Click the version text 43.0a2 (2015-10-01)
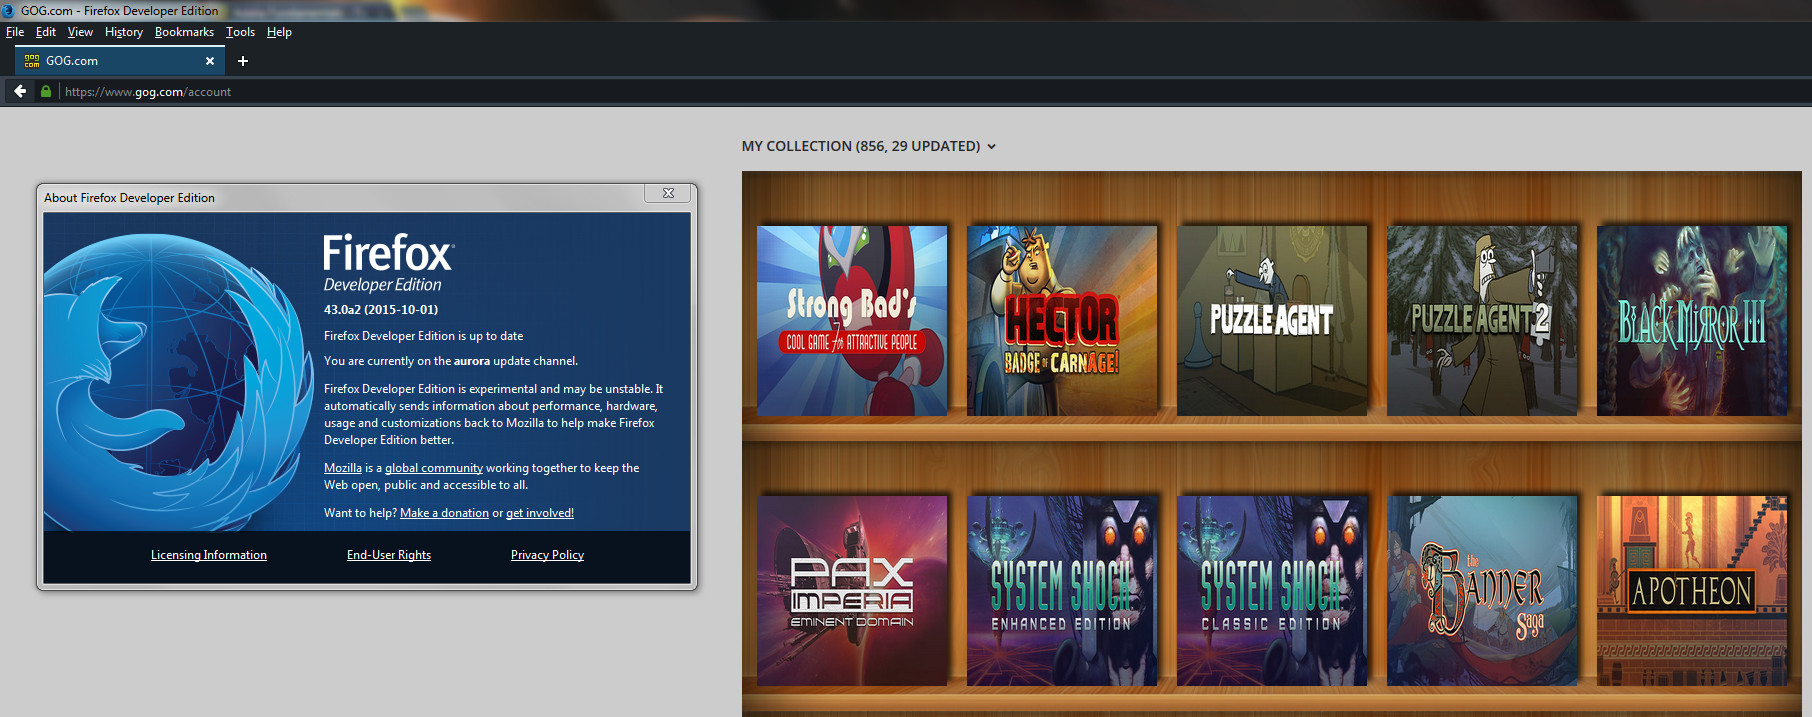1812x717 pixels. click(381, 310)
